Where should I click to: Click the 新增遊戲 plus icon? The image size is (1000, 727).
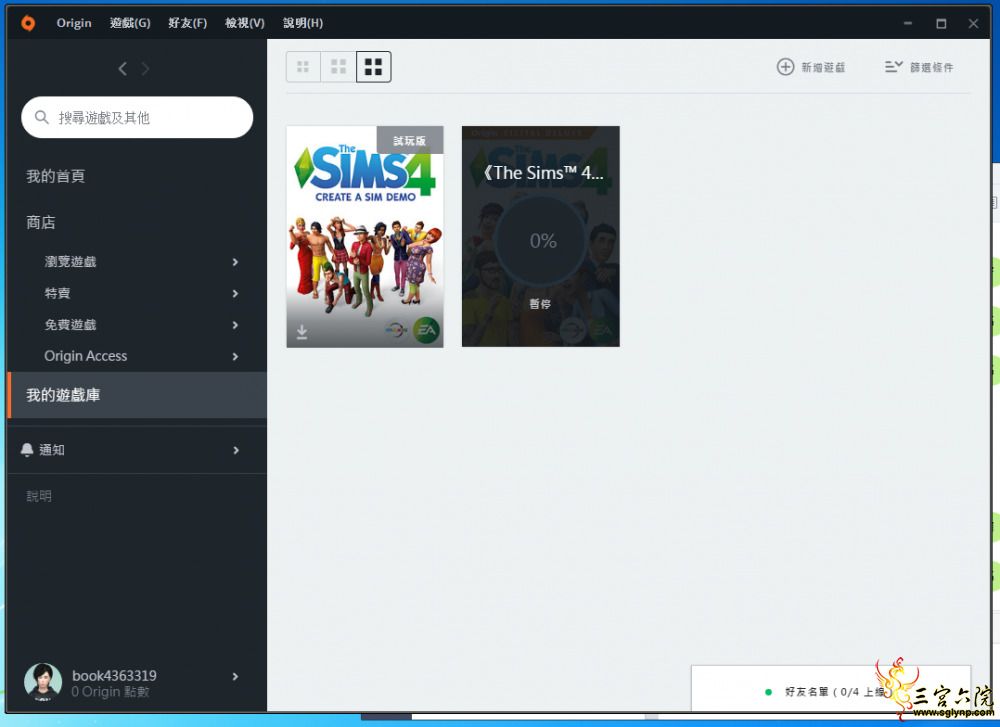pyautogui.click(x=785, y=66)
